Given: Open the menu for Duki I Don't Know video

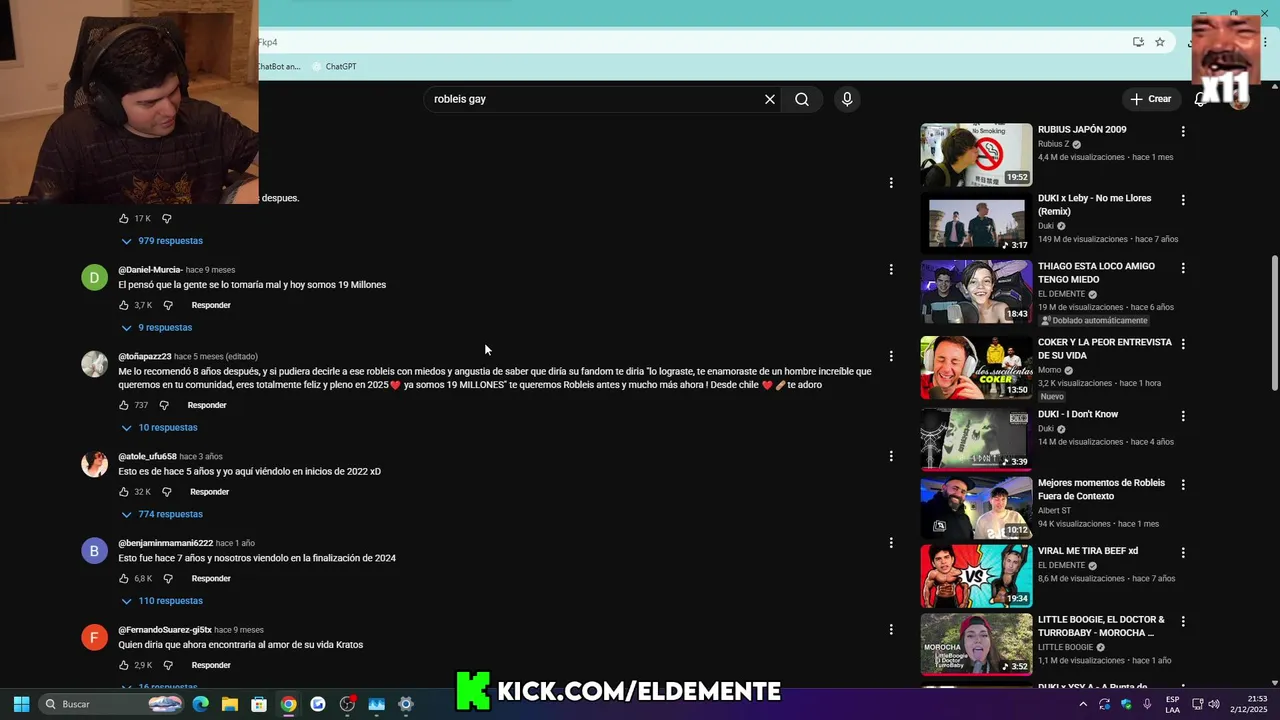Looking at the screenshot, I should tap(1183, 416).
